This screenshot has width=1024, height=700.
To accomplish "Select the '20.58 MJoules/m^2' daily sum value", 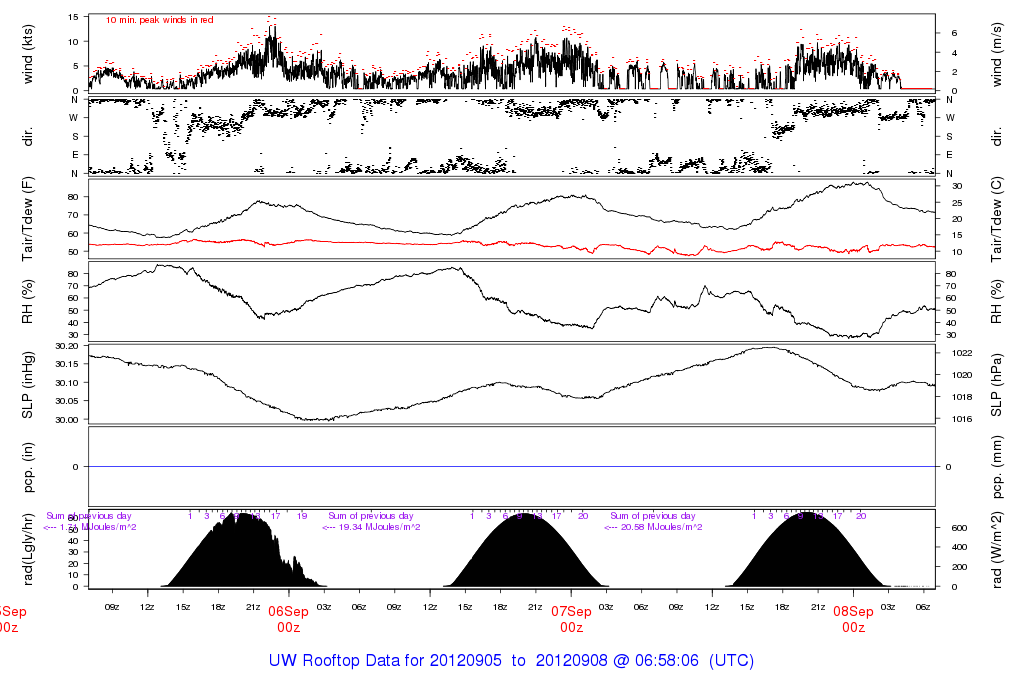I will click(x=662, y=527).
